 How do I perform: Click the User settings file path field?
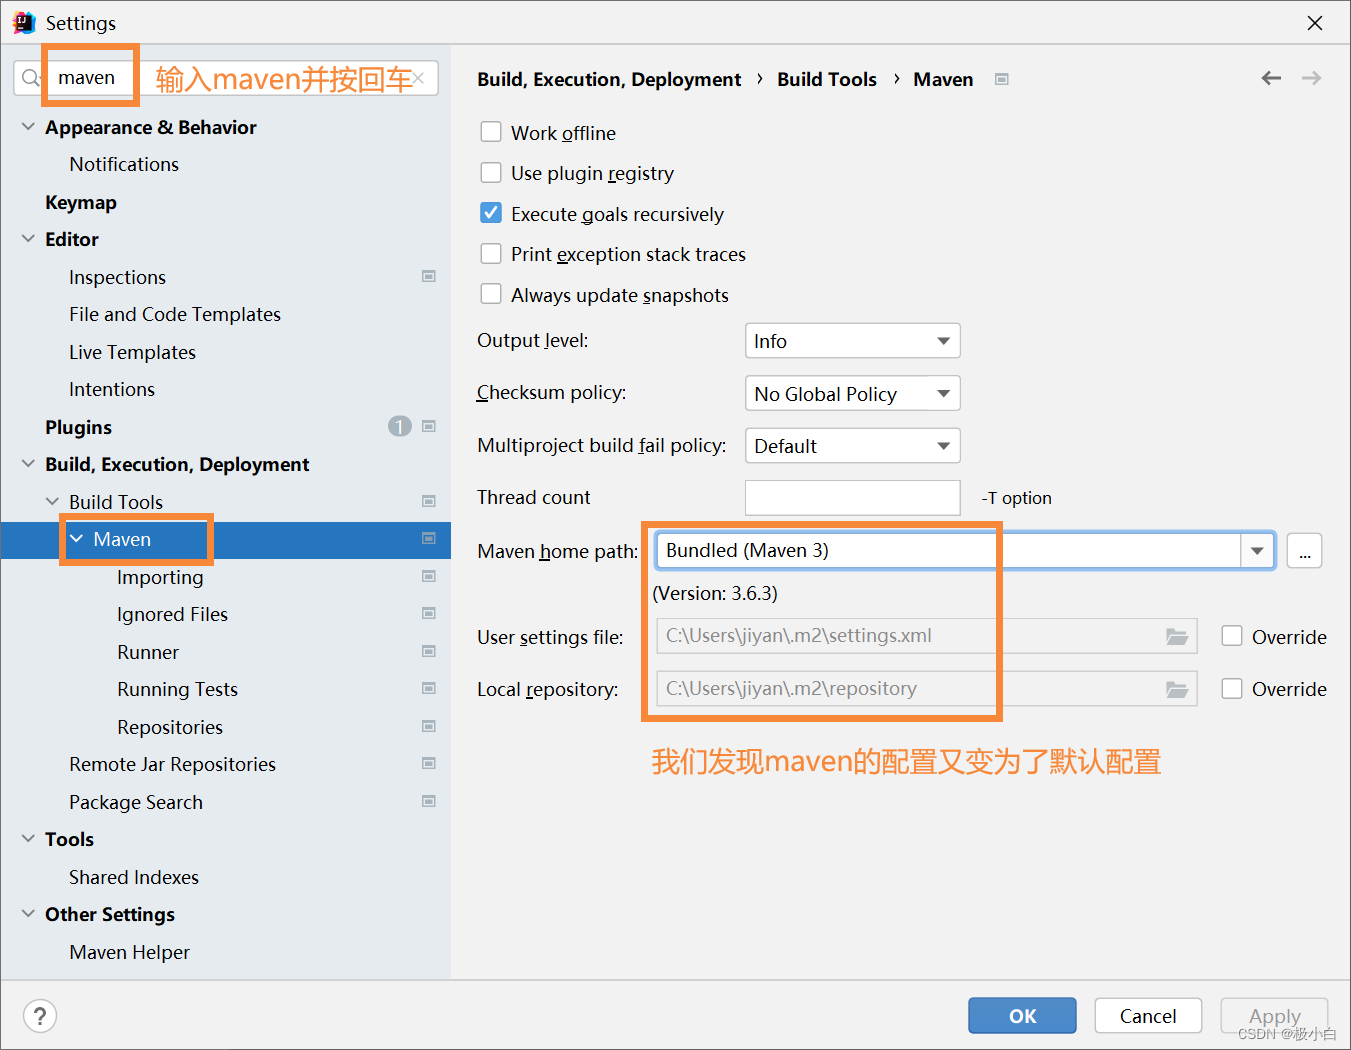(x=927, y=636)
